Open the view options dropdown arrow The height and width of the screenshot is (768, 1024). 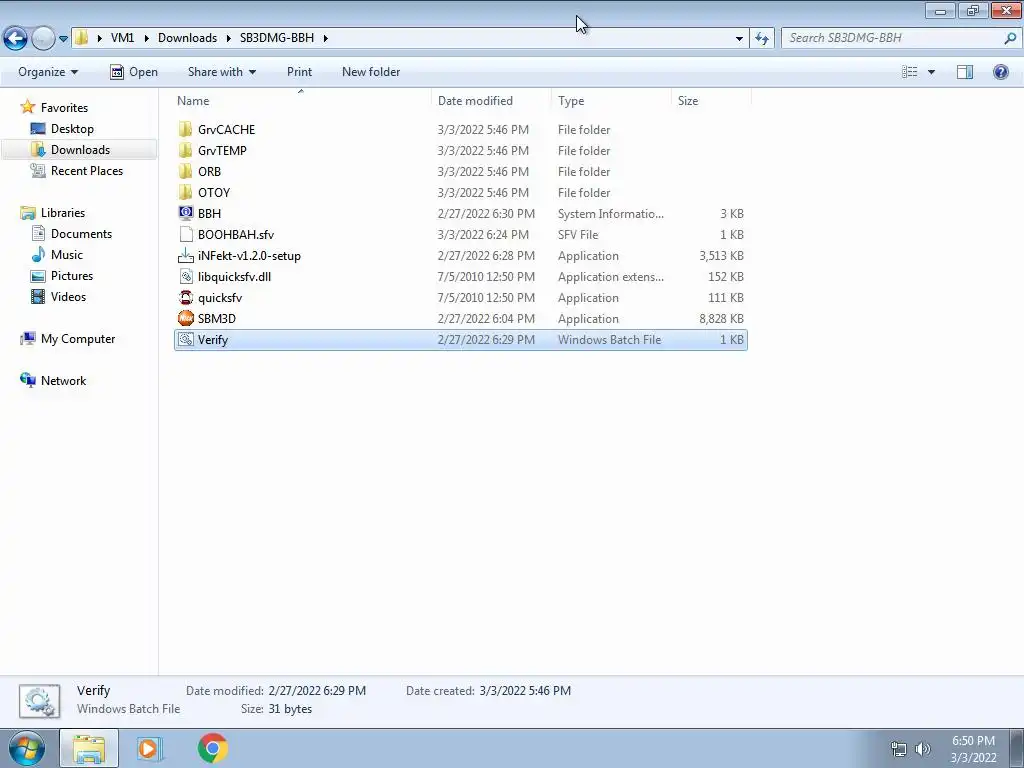coord(931,72)
